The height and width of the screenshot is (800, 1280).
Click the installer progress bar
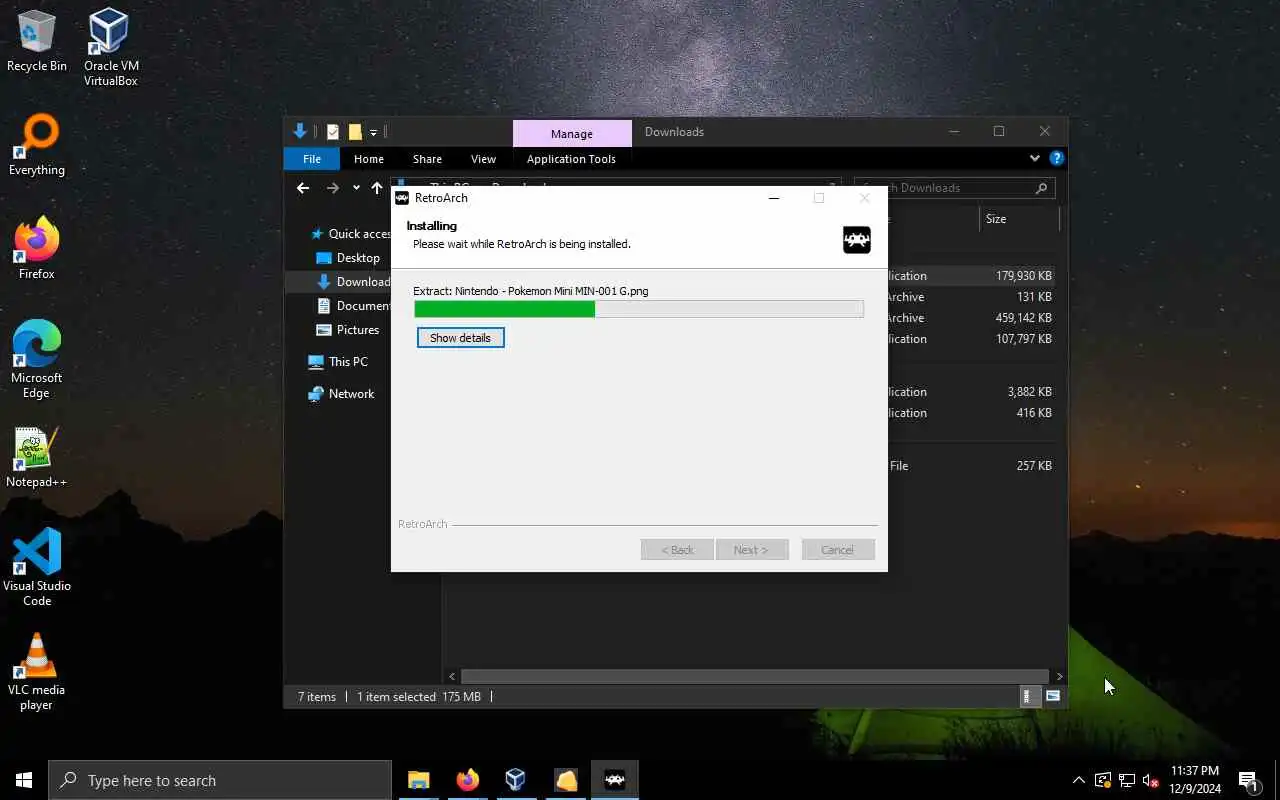click(639, 309)
